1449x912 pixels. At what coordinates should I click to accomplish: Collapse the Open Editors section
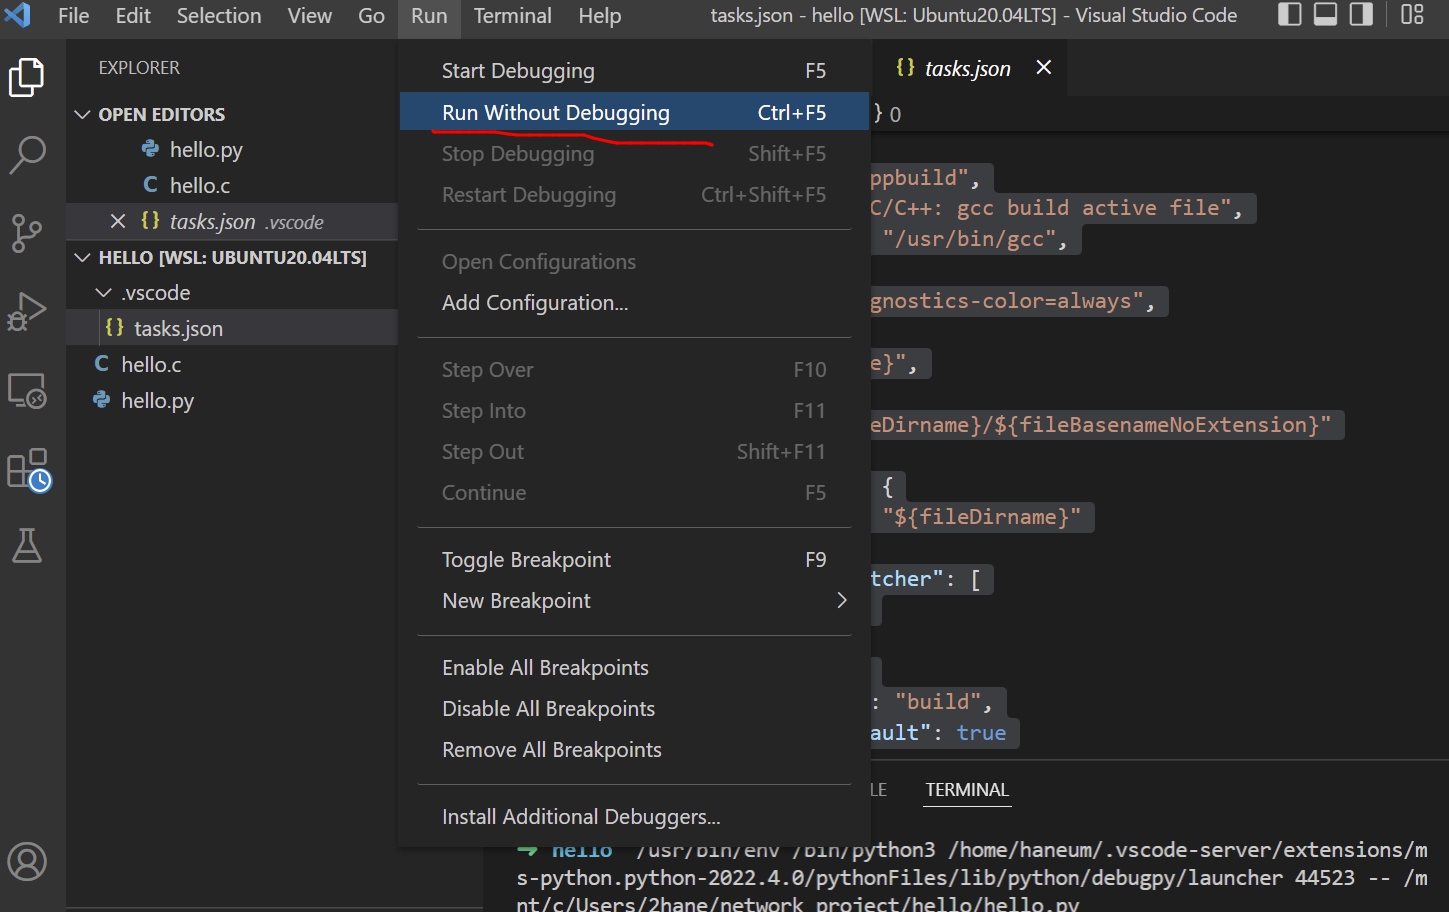[x=82, y=114]
